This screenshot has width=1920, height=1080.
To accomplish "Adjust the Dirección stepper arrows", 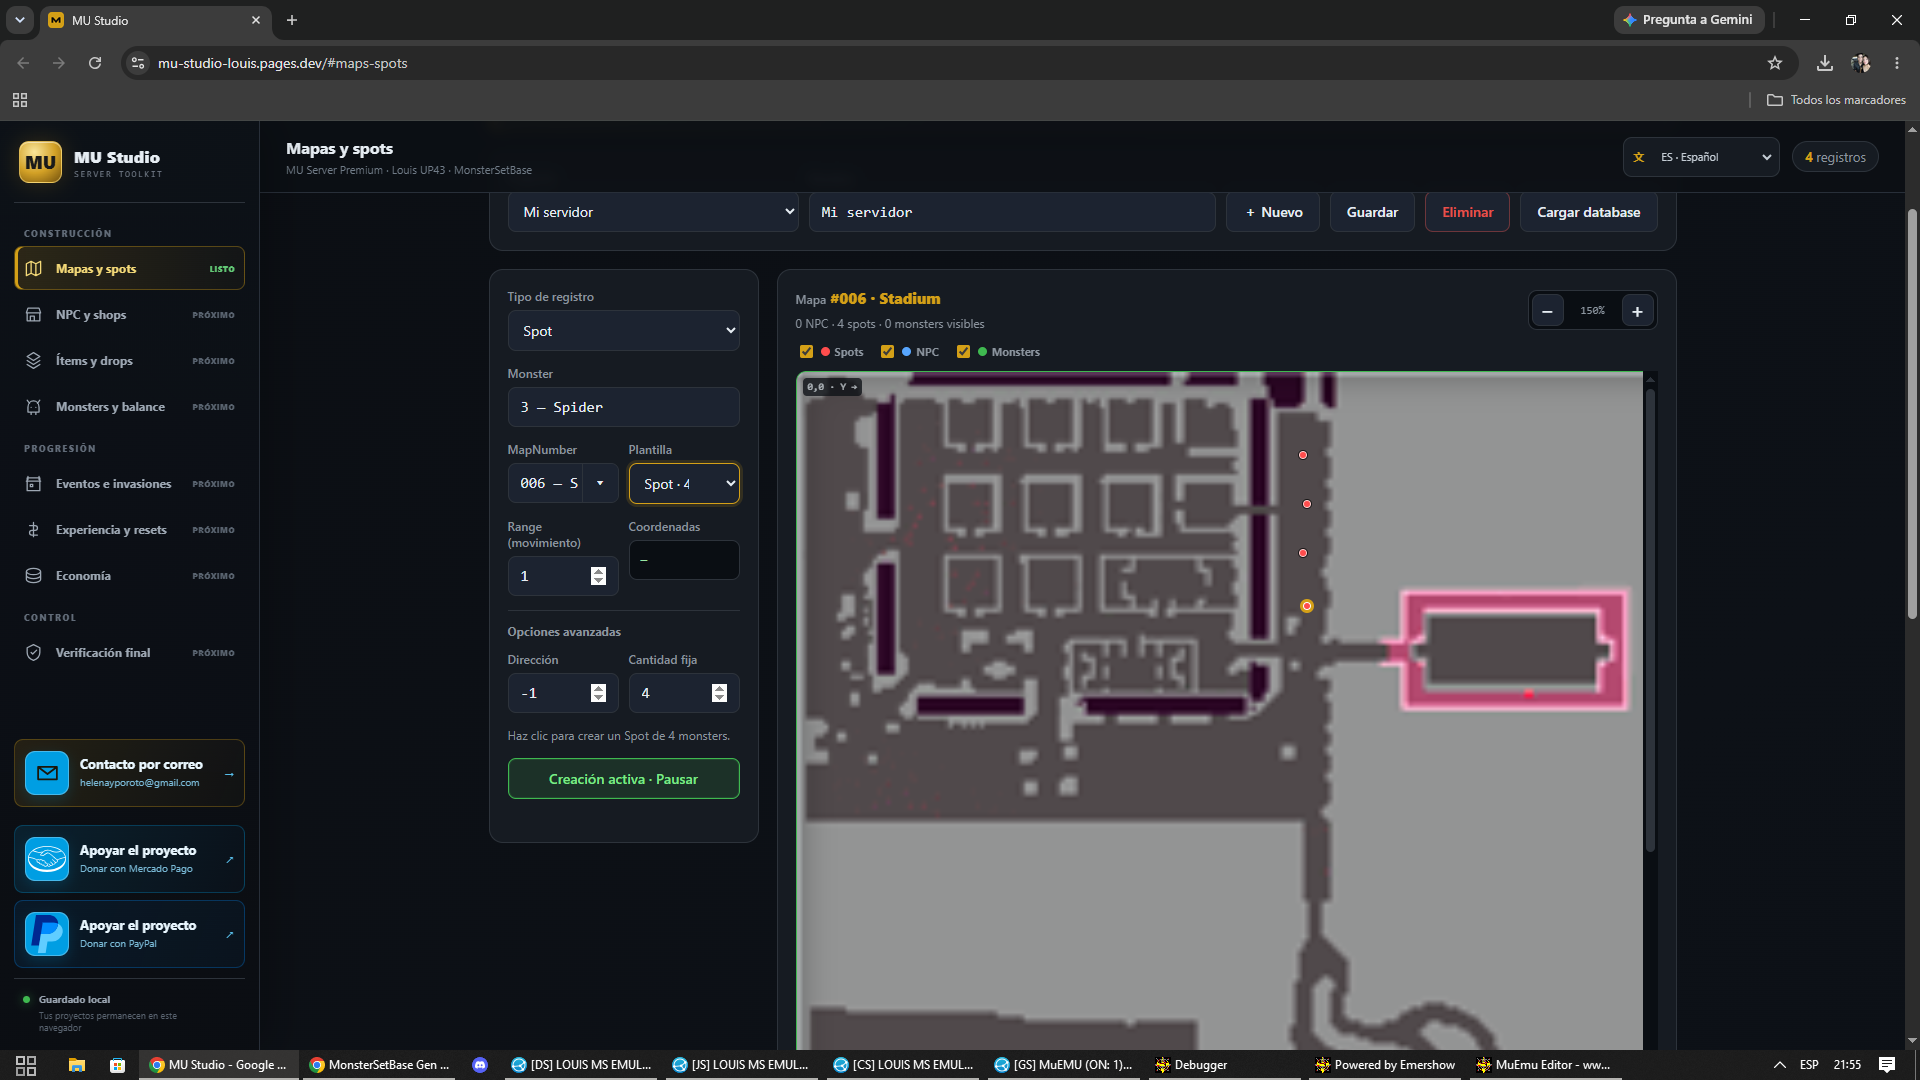I will pyautogui.click(x=598, y=693).
